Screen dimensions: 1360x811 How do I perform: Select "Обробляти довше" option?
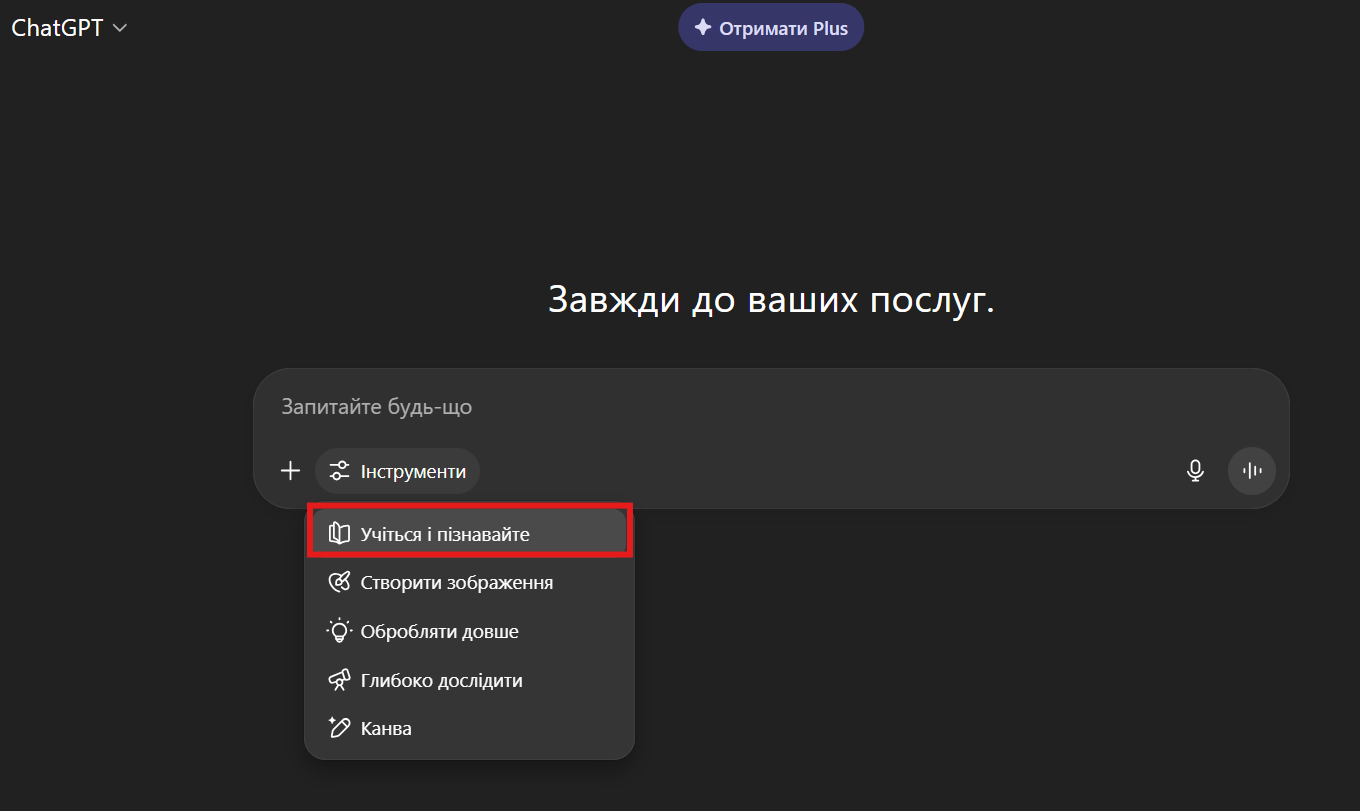439,631
